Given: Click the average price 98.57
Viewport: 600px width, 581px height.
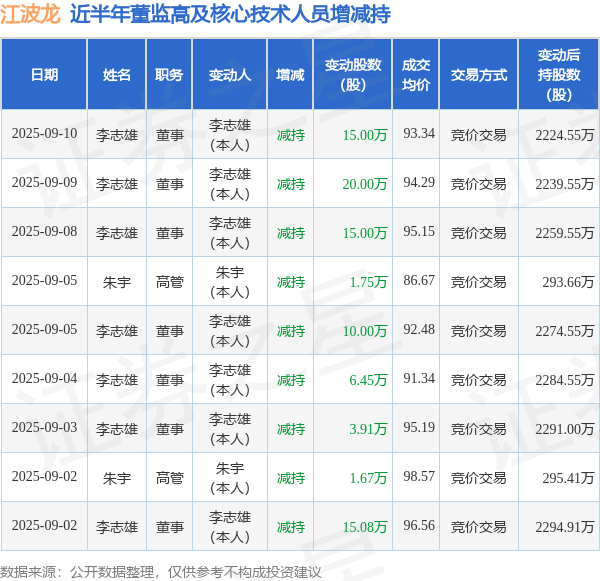Looking at the screenshot, I should tap(419, 477).
